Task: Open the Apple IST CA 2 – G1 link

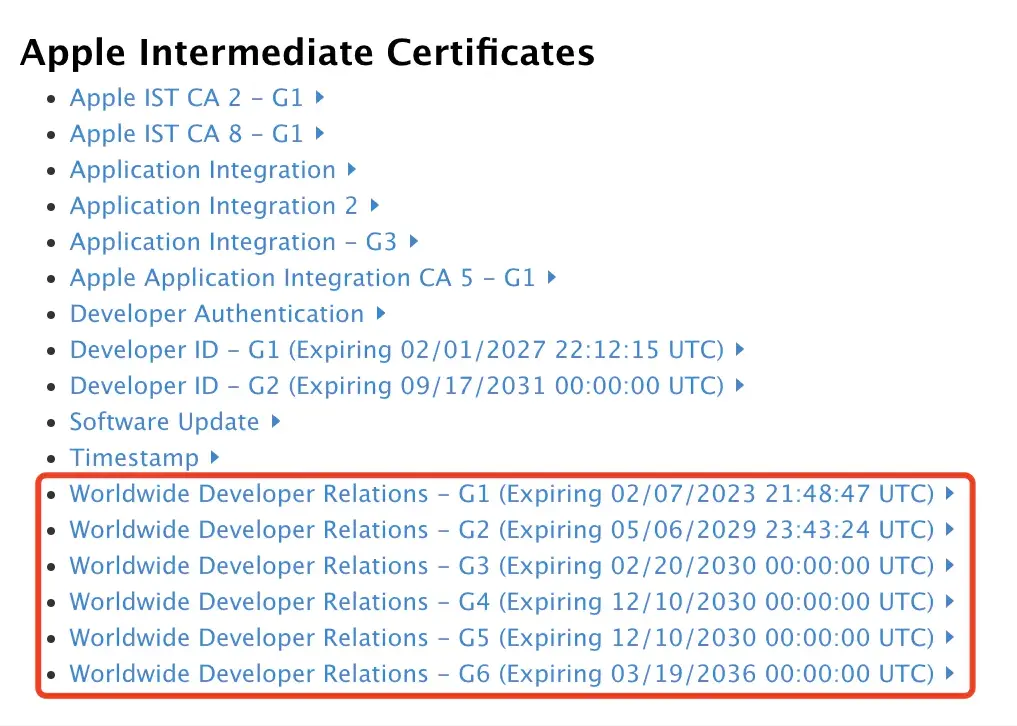Action: (x=186, y=98)
